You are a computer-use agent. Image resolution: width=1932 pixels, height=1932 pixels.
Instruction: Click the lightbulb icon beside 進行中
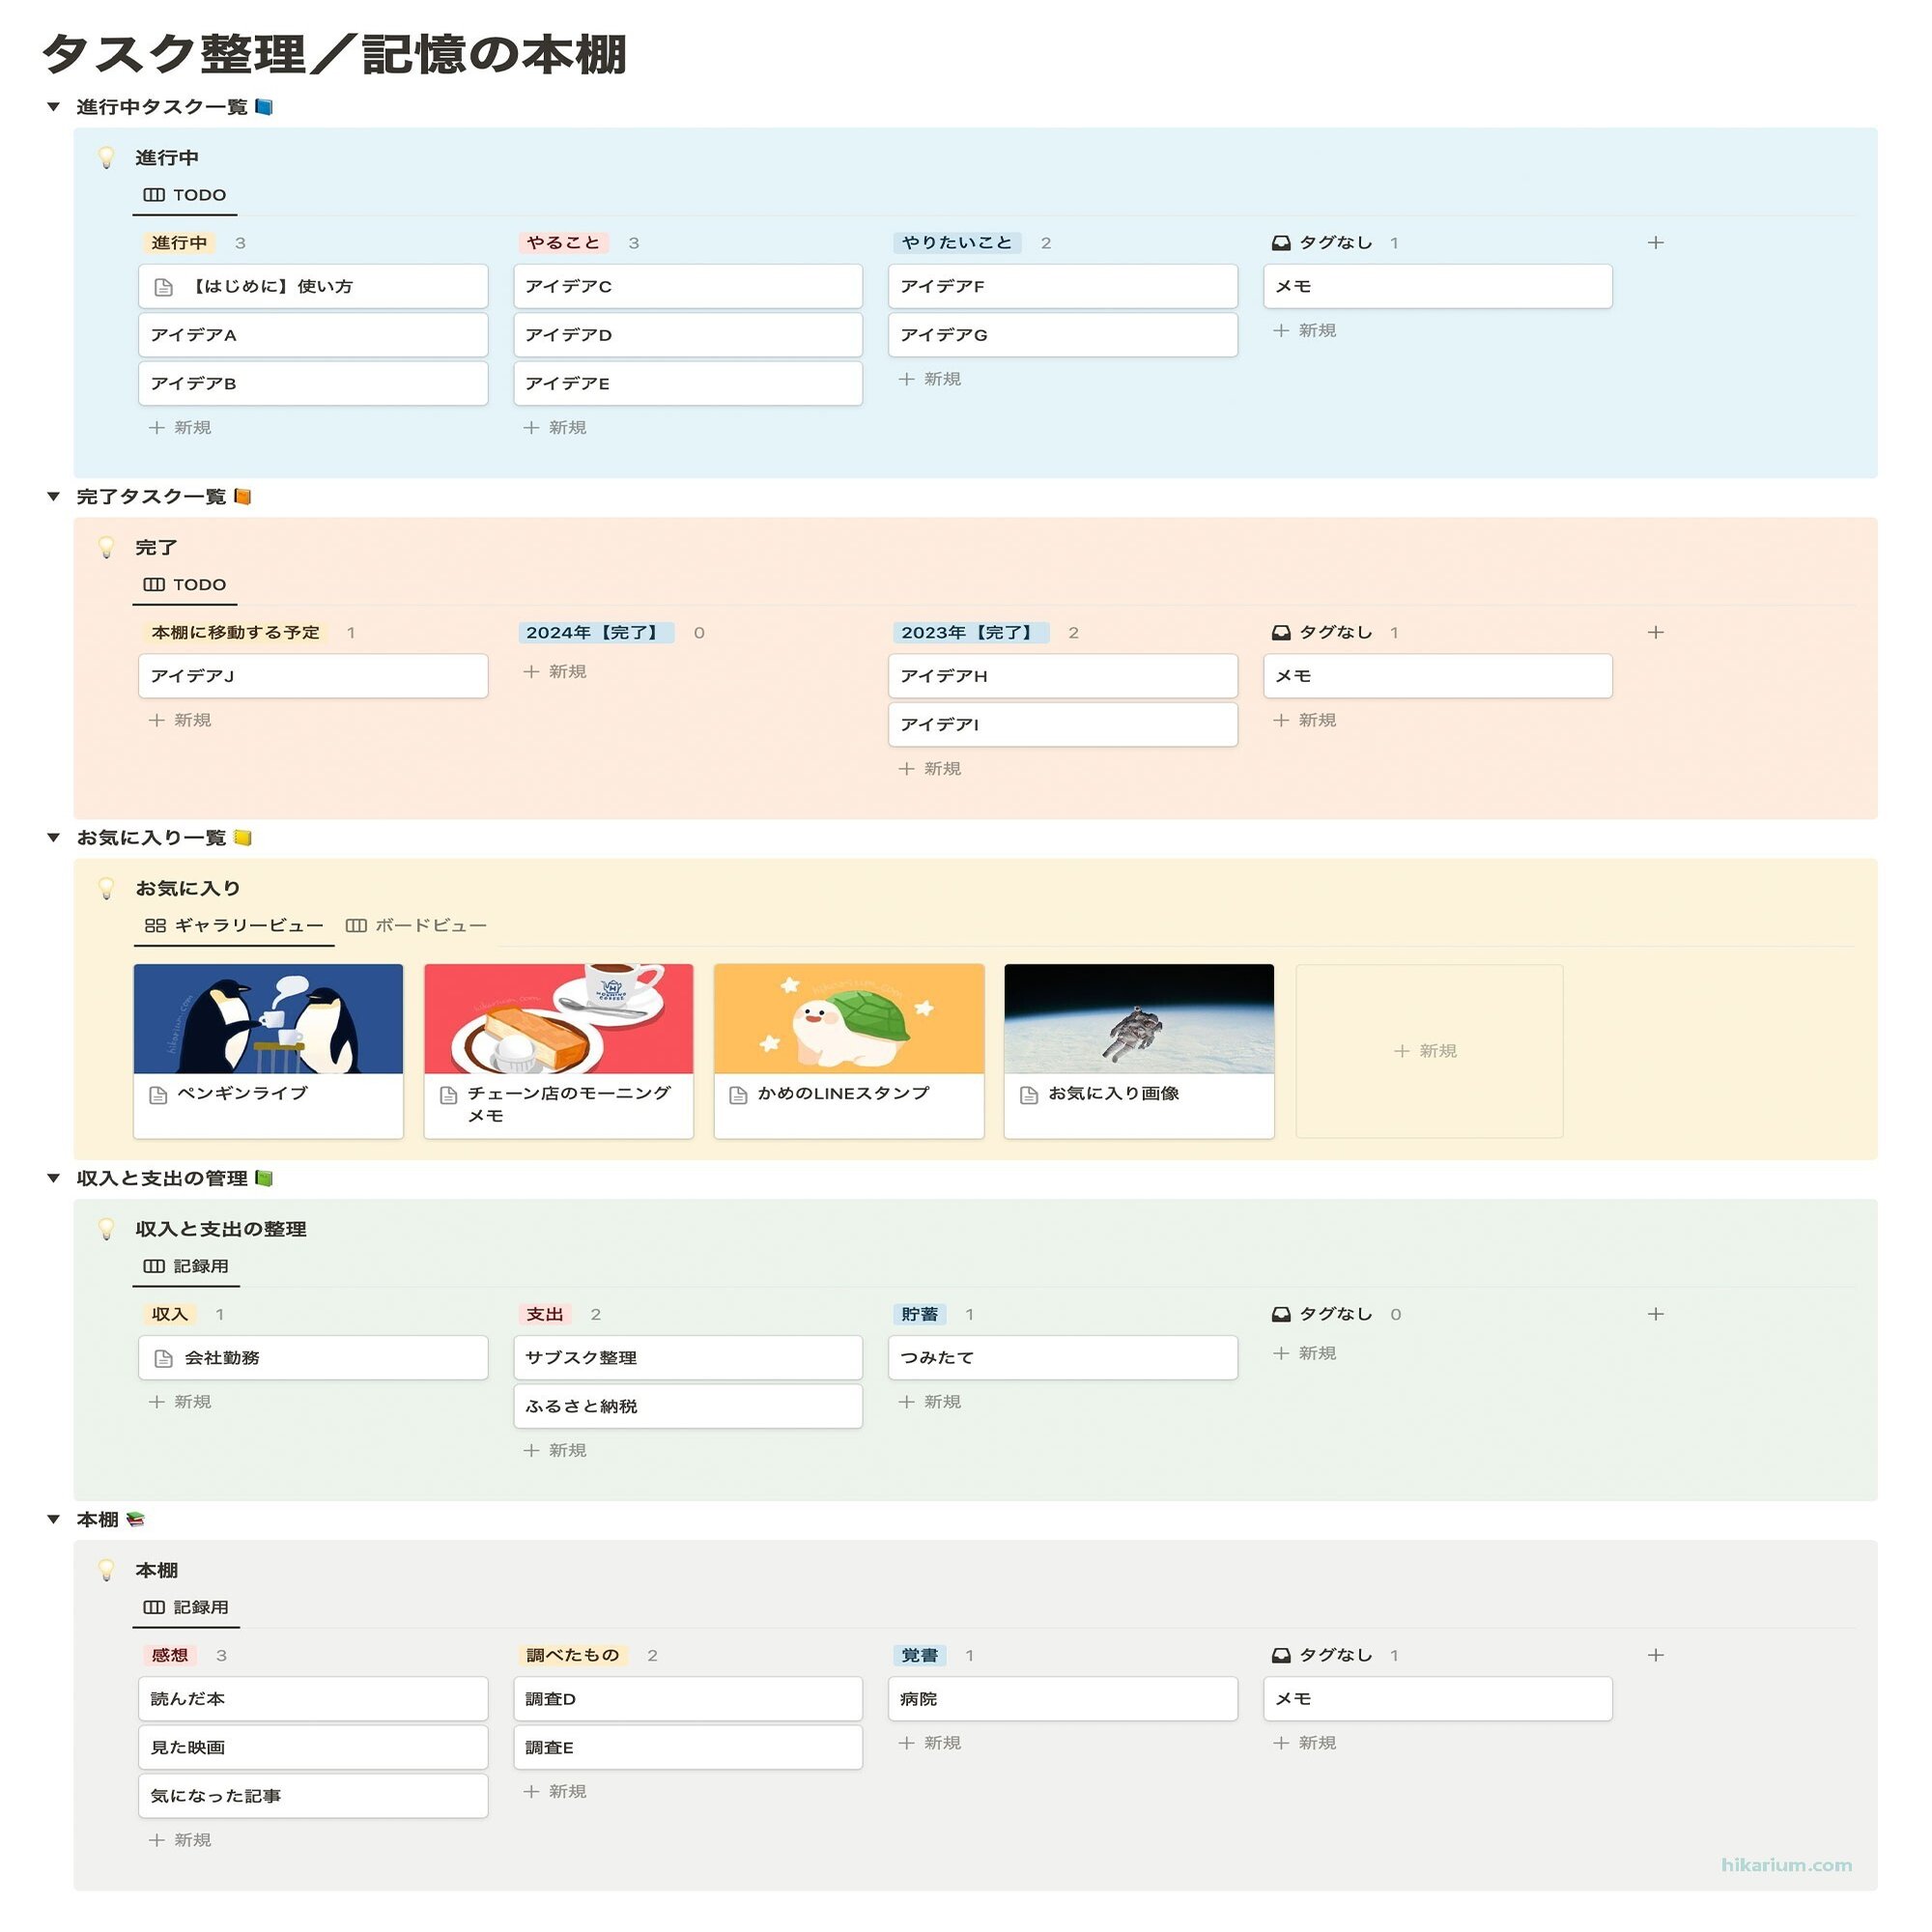[107, 157]
